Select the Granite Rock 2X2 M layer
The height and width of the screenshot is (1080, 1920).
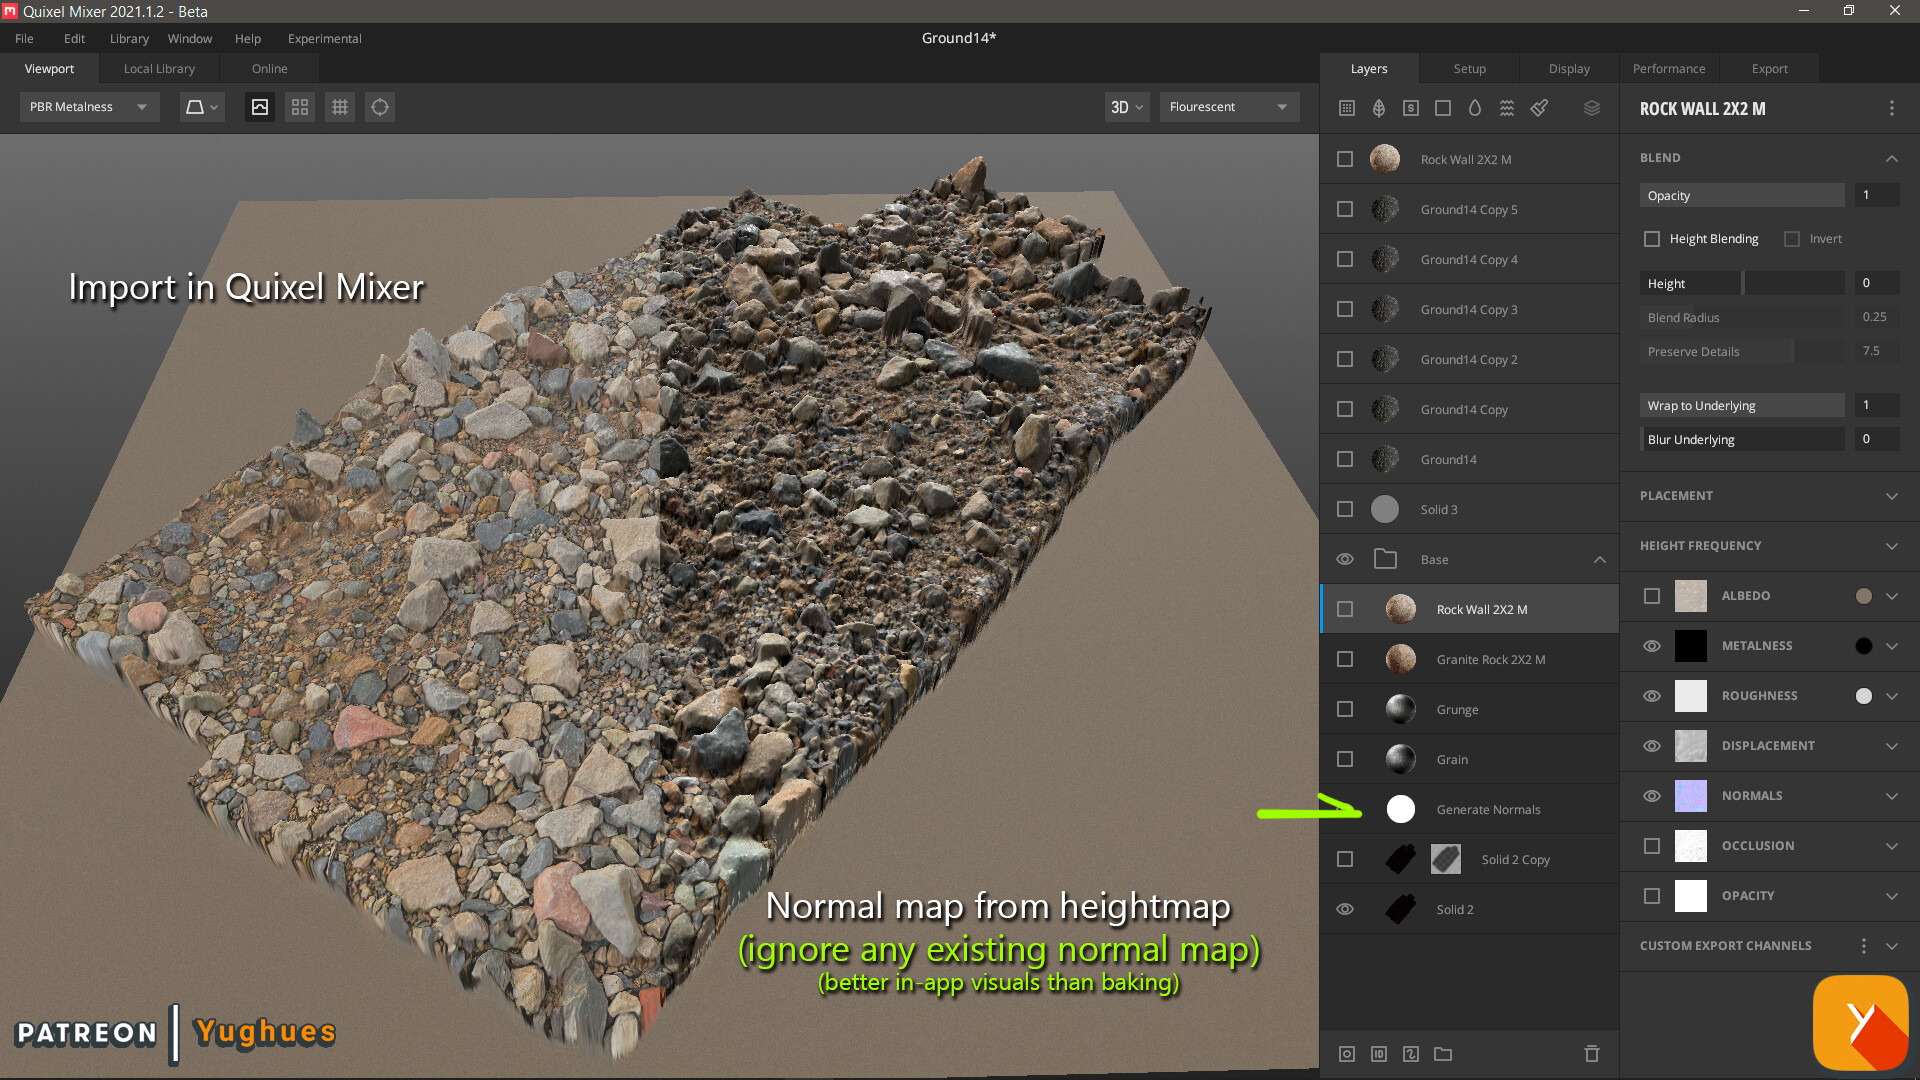[x=1490, y=659]
